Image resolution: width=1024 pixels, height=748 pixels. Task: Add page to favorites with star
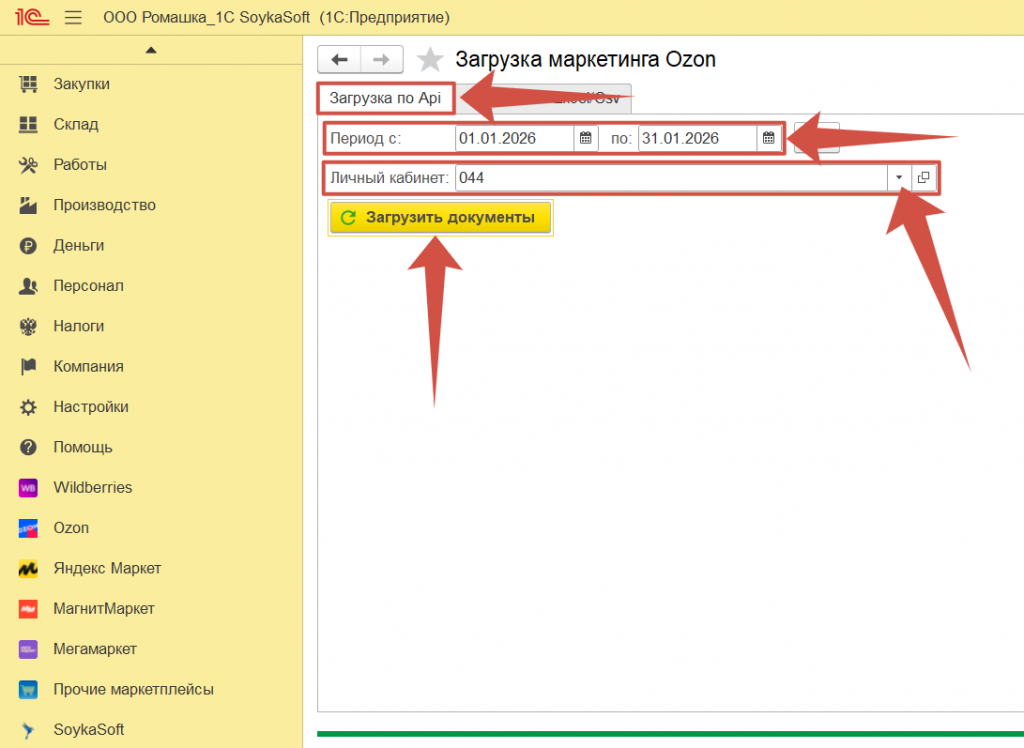430,60
